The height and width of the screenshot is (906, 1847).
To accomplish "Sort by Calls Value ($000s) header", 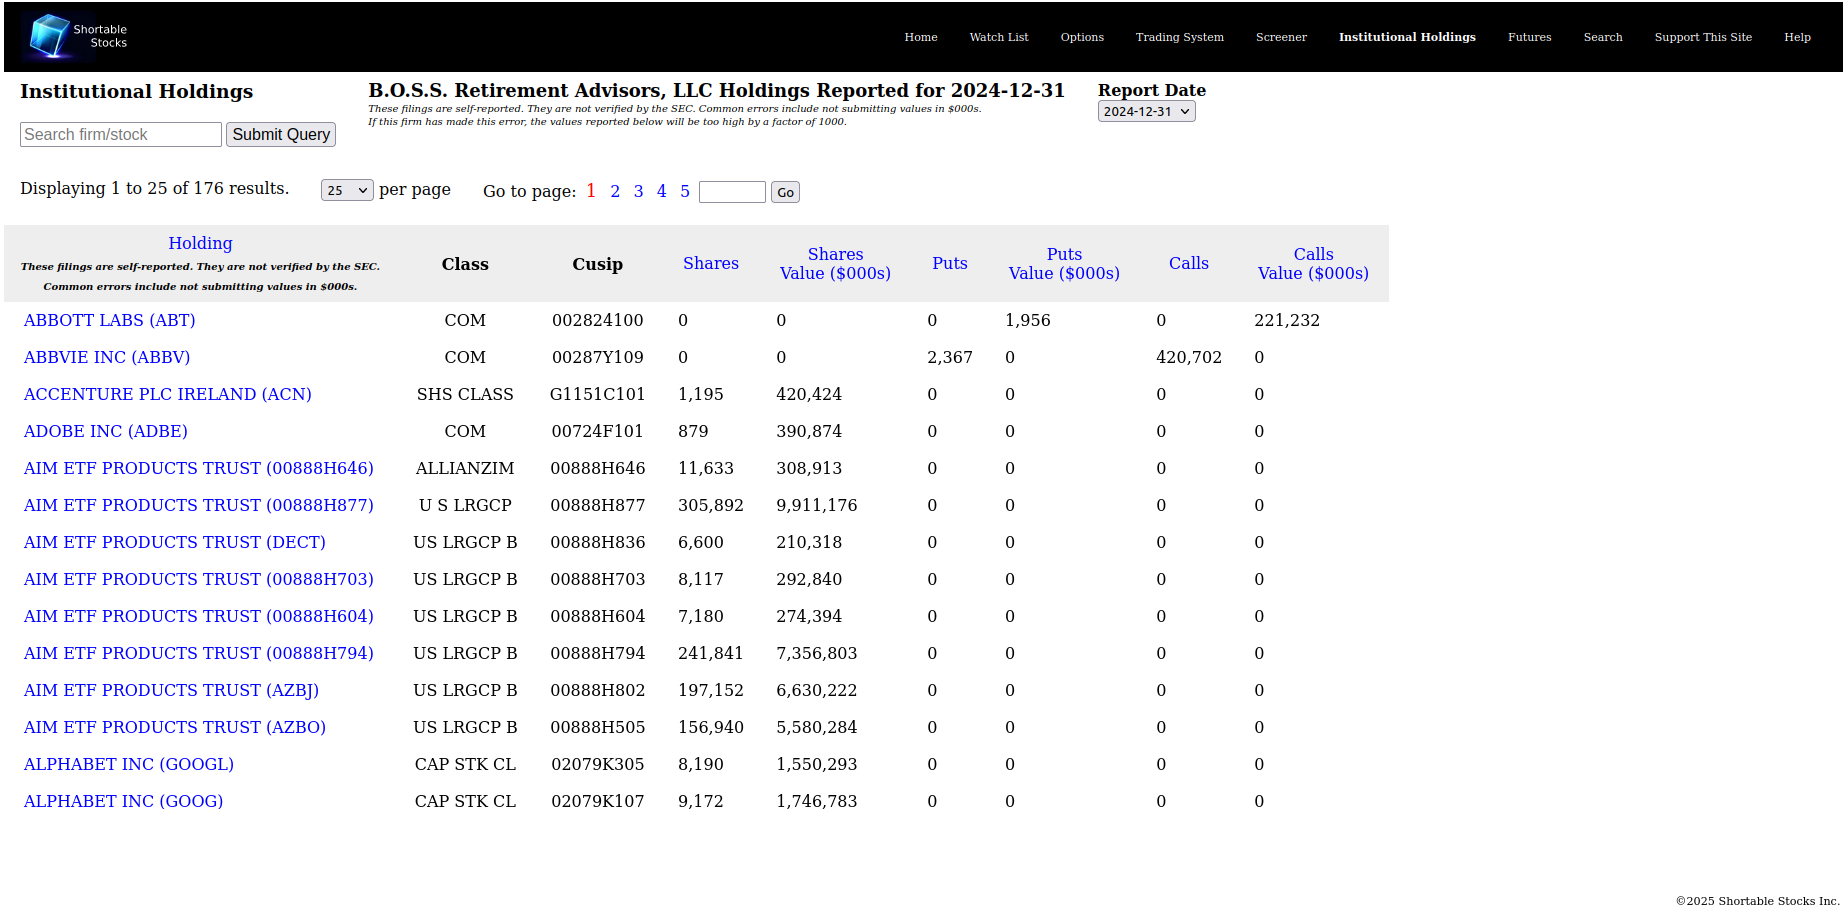I will click(1313, 264).
